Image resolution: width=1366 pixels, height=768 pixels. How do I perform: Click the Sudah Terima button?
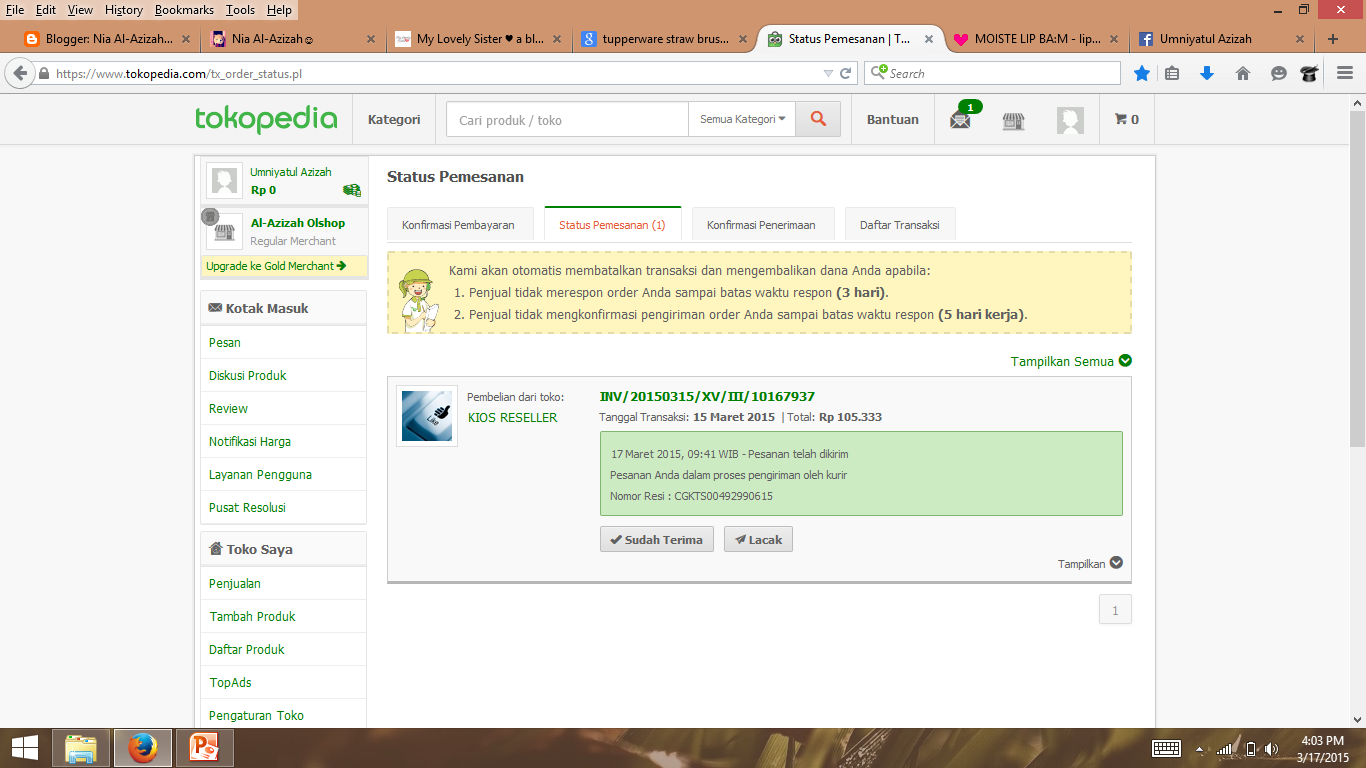click(x=657, y=540)
